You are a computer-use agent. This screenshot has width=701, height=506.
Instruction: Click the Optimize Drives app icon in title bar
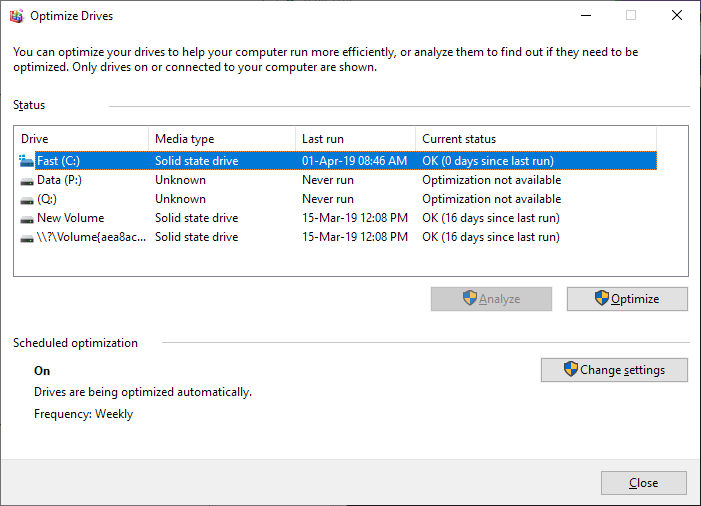point(15,15)
